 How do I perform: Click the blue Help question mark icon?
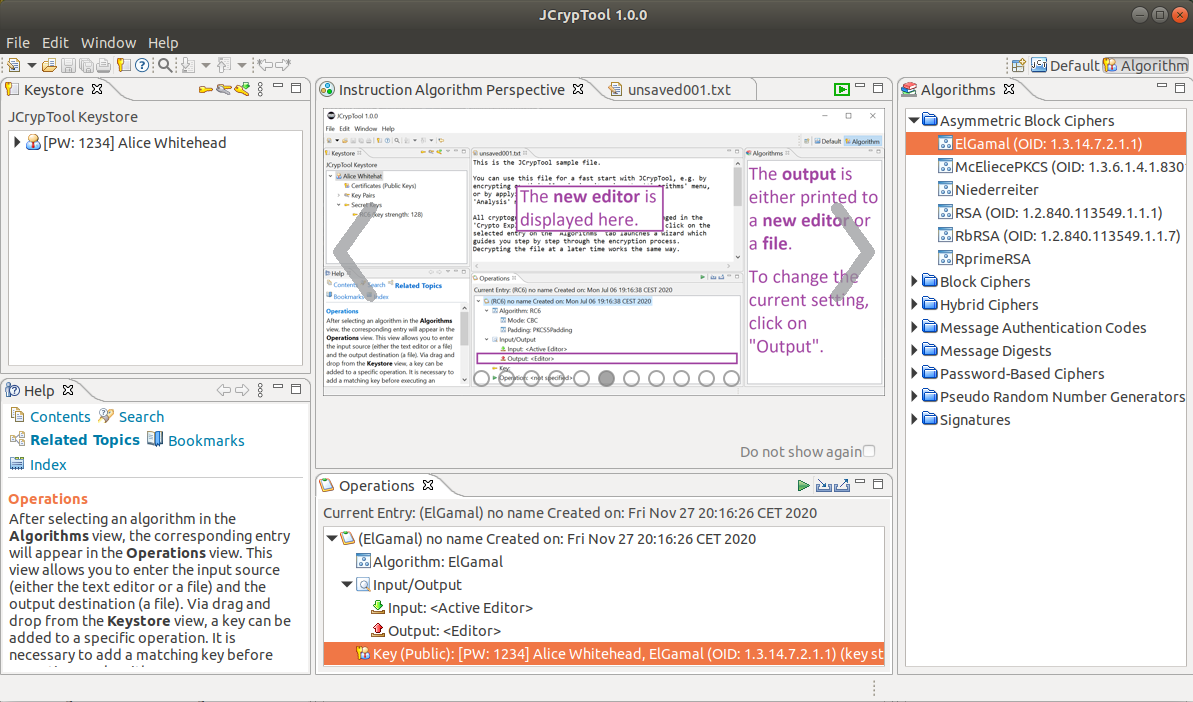pos(142,65)
